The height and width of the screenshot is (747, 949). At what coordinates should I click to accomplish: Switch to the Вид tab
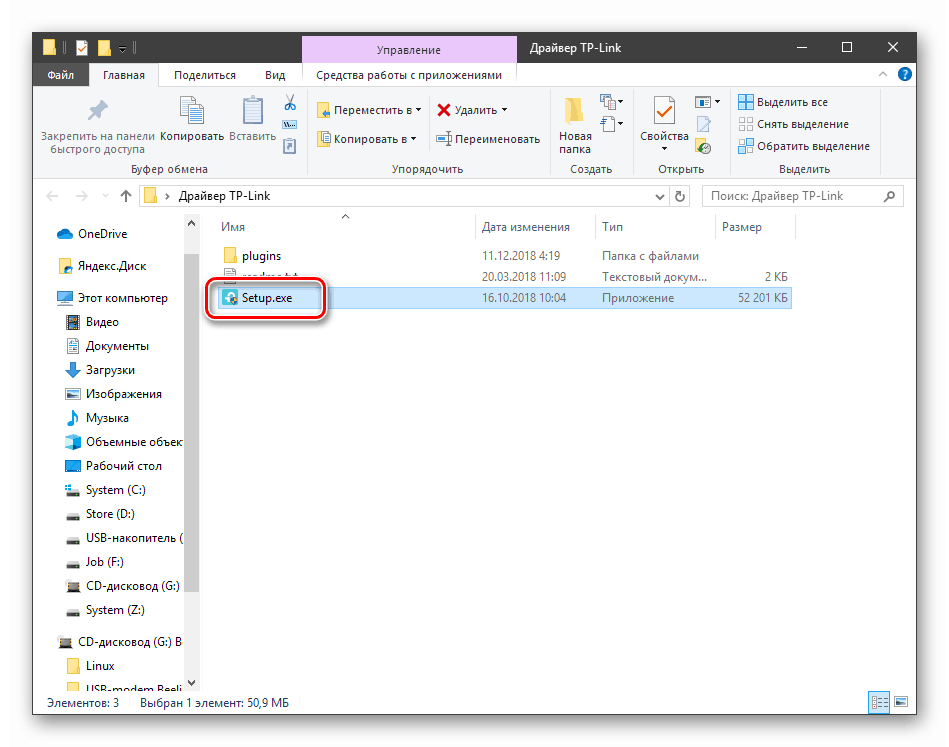pyautogui.click(x=275, y=75)
